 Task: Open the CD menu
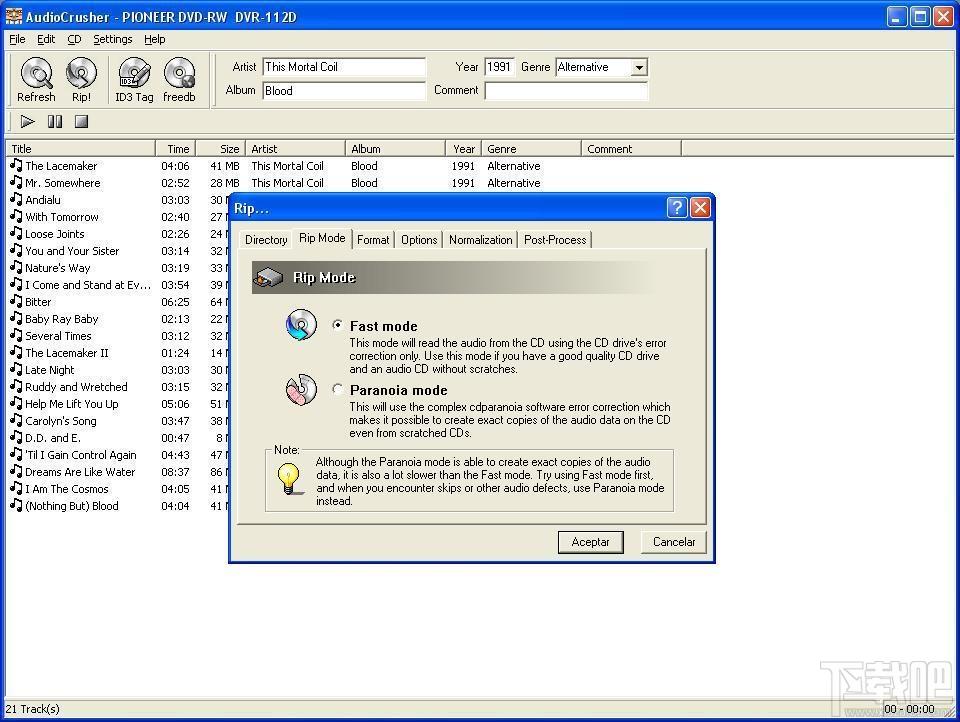click(74, 39)
